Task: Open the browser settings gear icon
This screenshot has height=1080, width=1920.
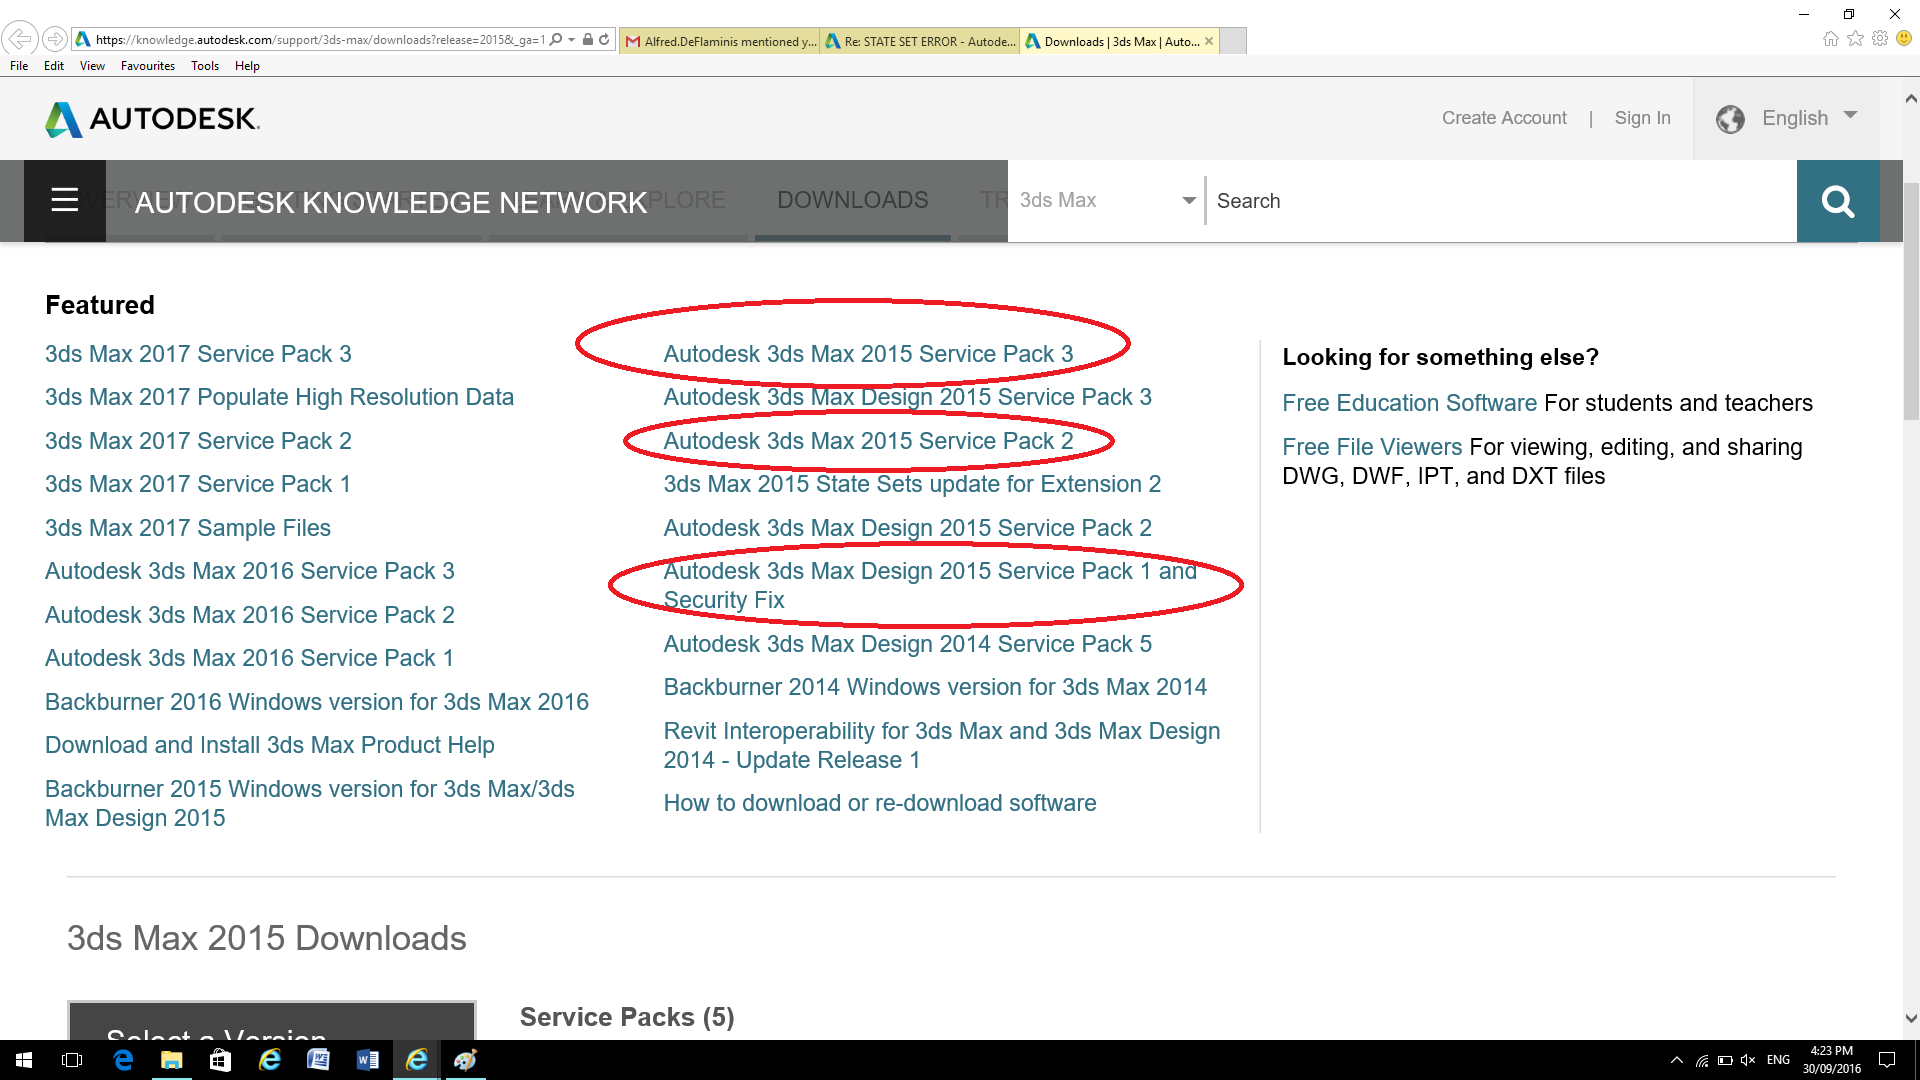Action: [1880, 39]
